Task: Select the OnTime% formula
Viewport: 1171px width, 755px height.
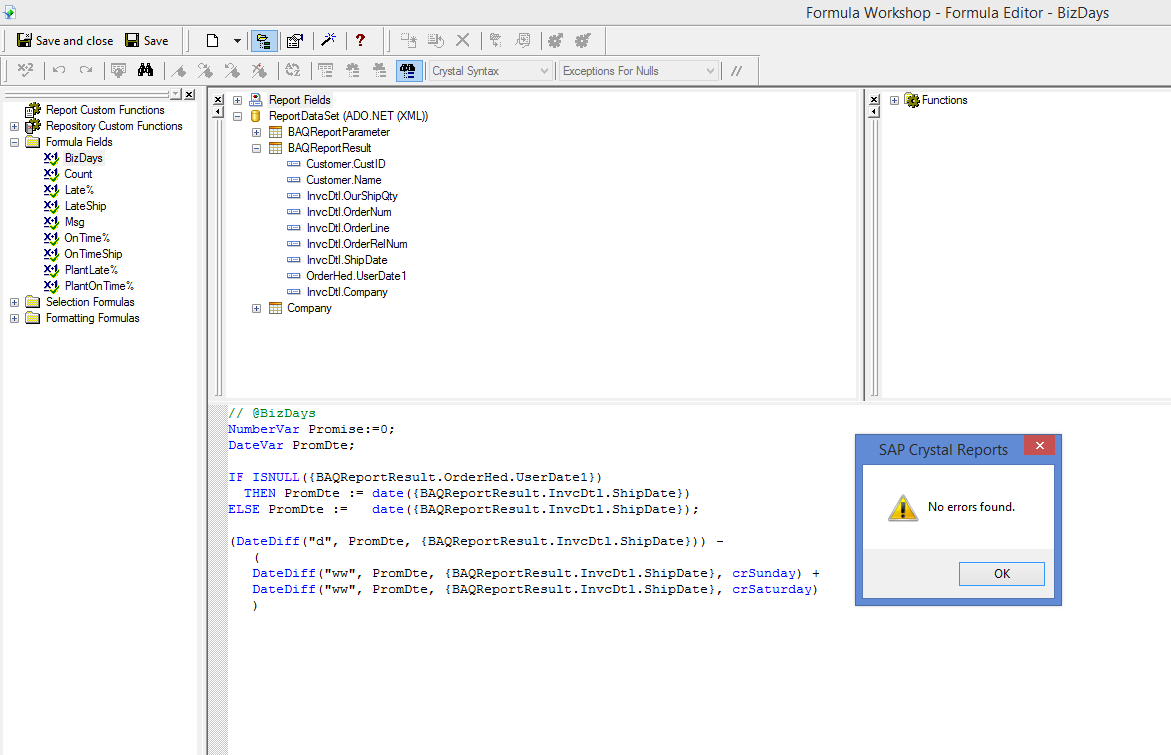Action: (x=87, y=237)
